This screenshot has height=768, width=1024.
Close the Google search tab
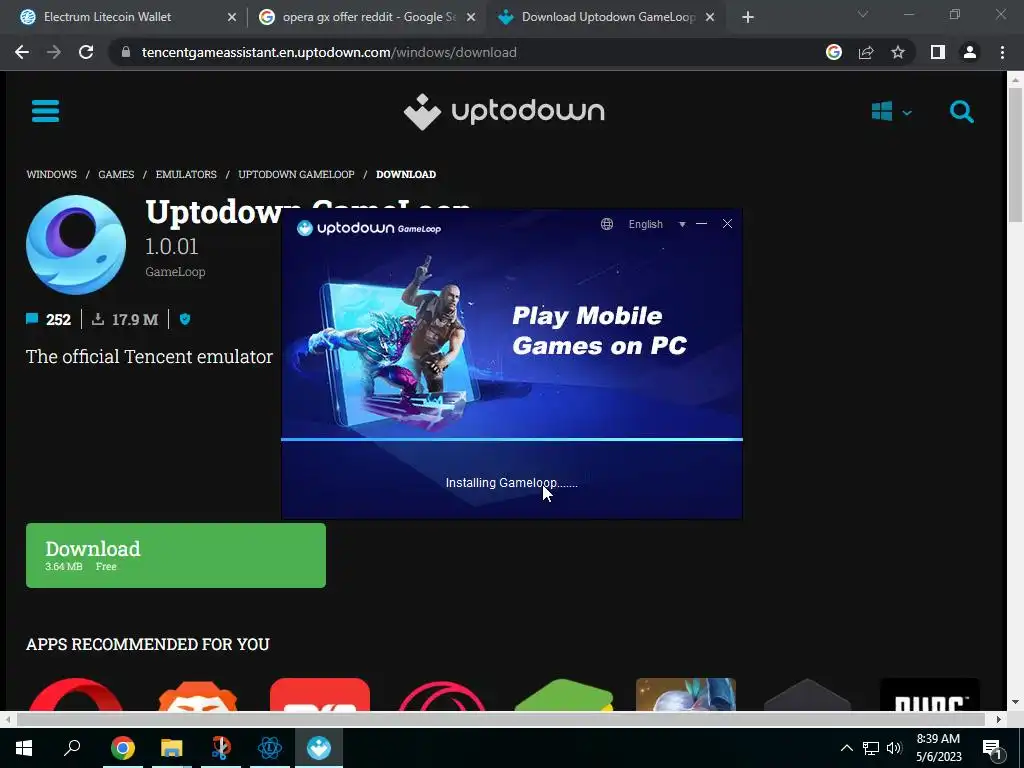coord(471,18)
